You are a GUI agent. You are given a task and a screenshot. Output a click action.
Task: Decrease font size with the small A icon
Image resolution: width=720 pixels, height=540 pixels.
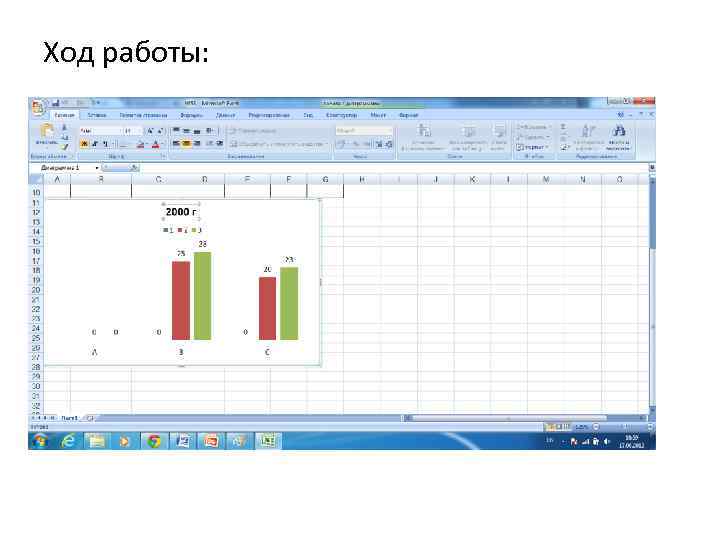coord(160,131)
